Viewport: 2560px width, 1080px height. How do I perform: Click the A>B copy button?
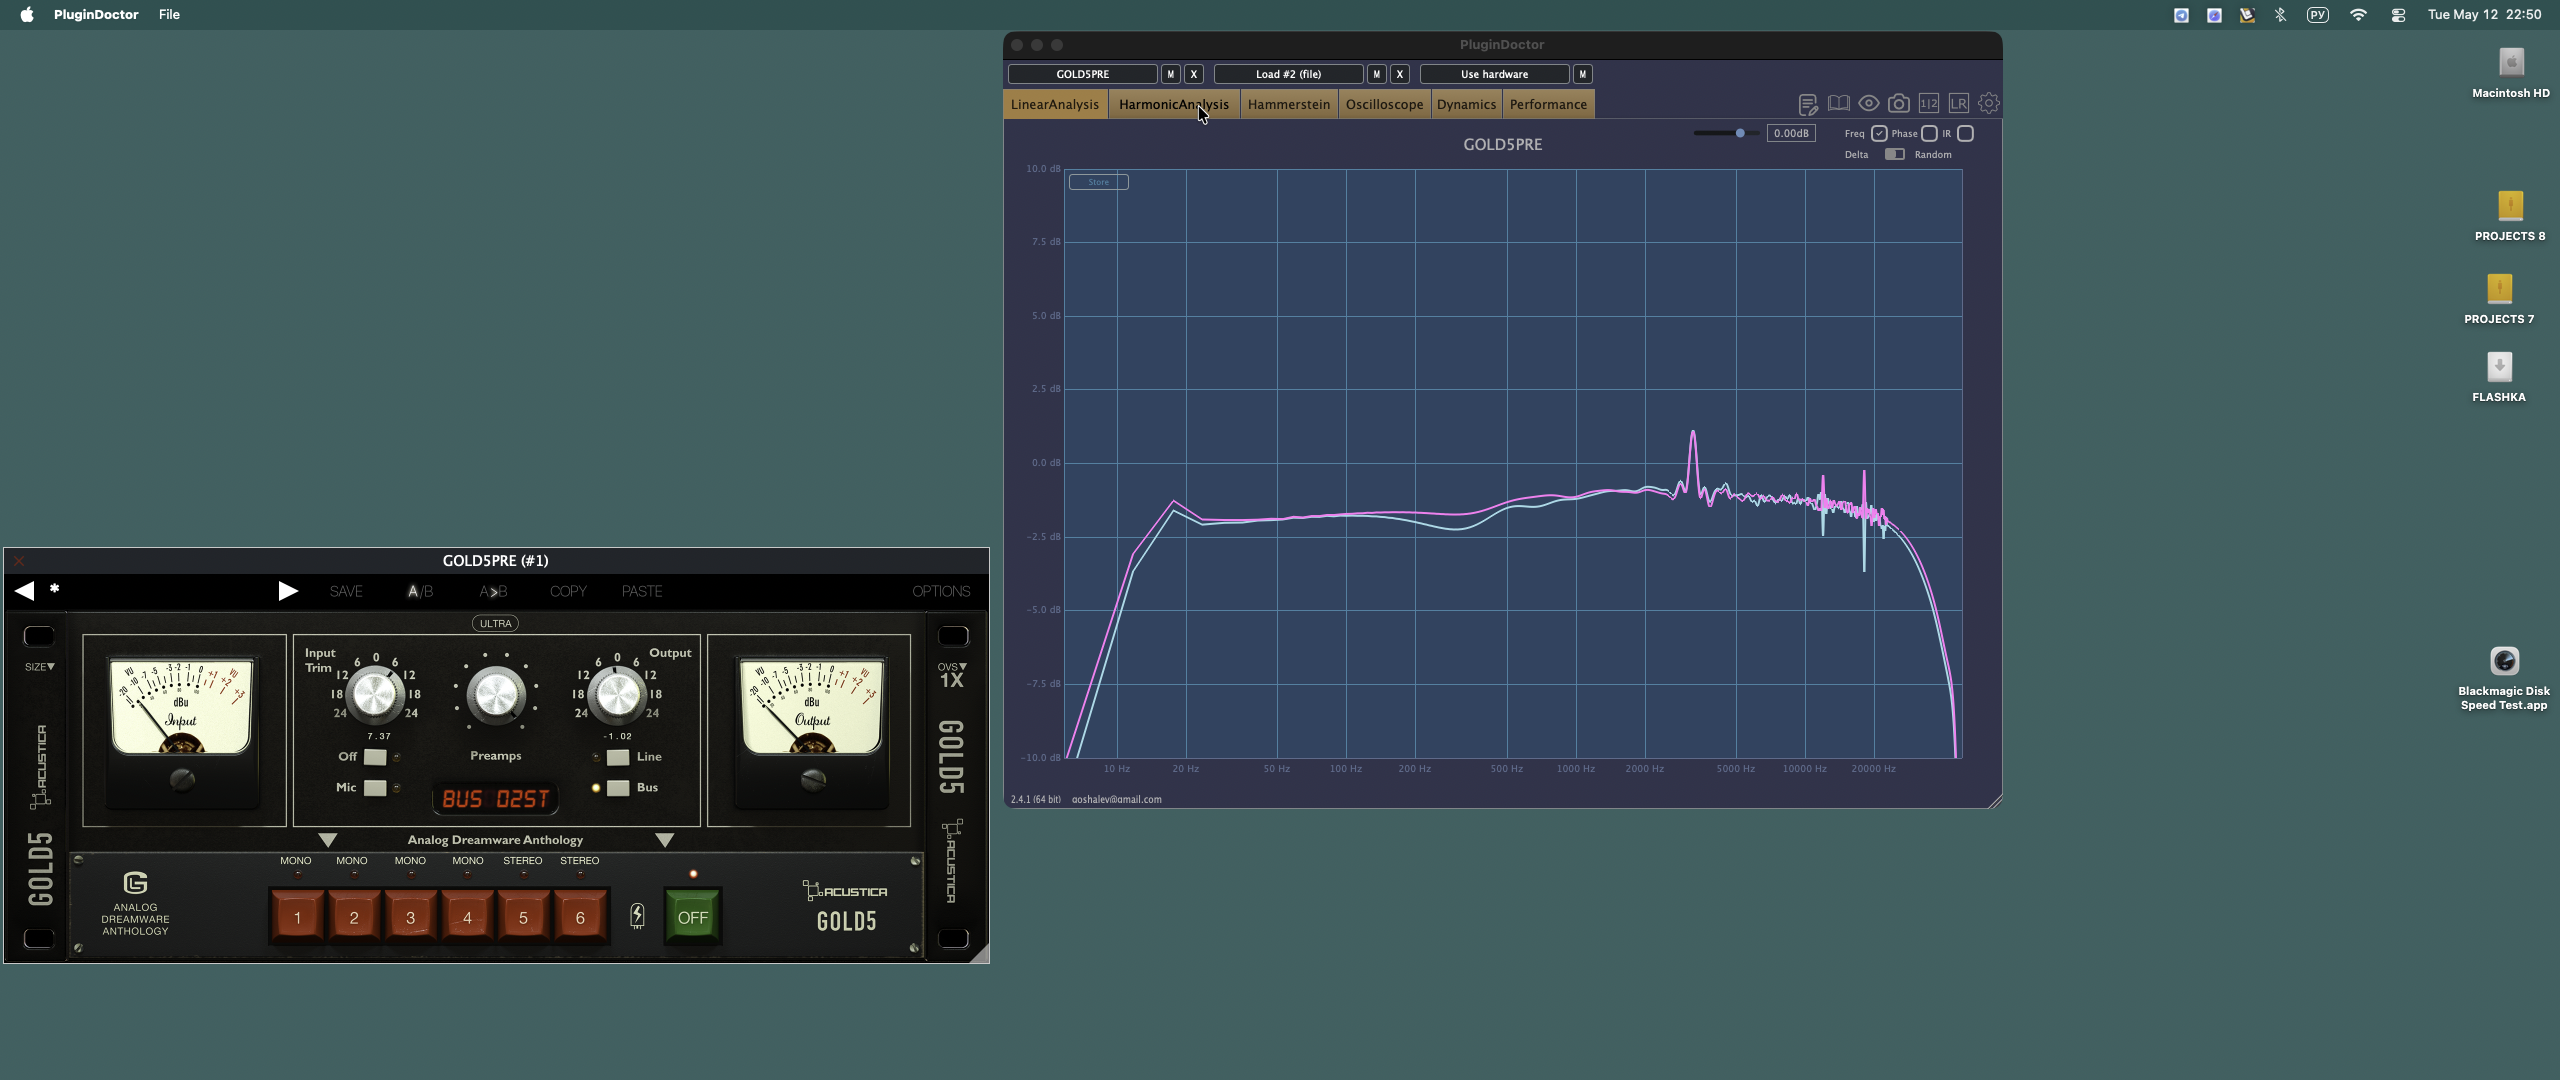(493, 591)
